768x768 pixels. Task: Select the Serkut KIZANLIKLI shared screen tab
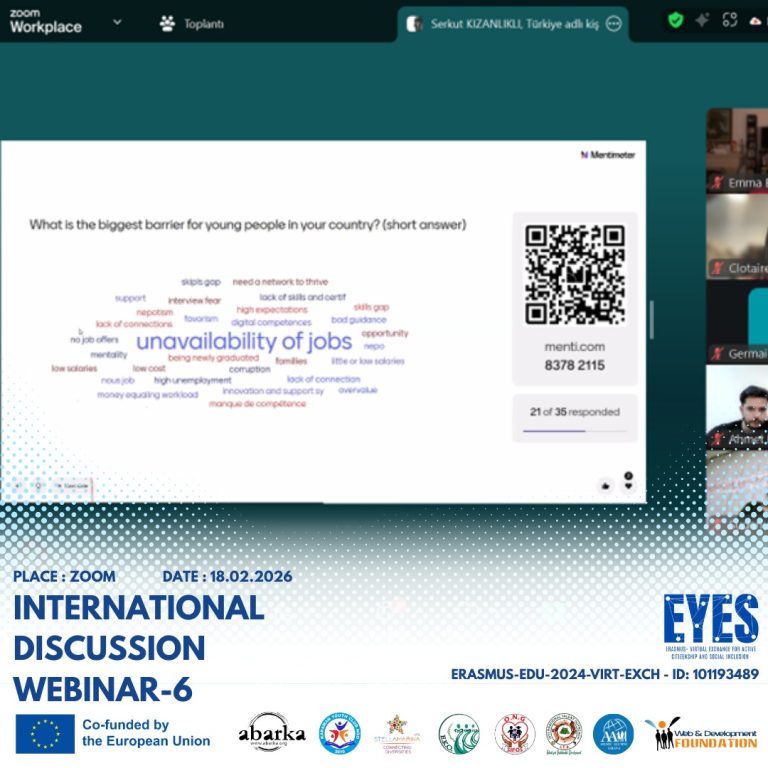(510, 23)
